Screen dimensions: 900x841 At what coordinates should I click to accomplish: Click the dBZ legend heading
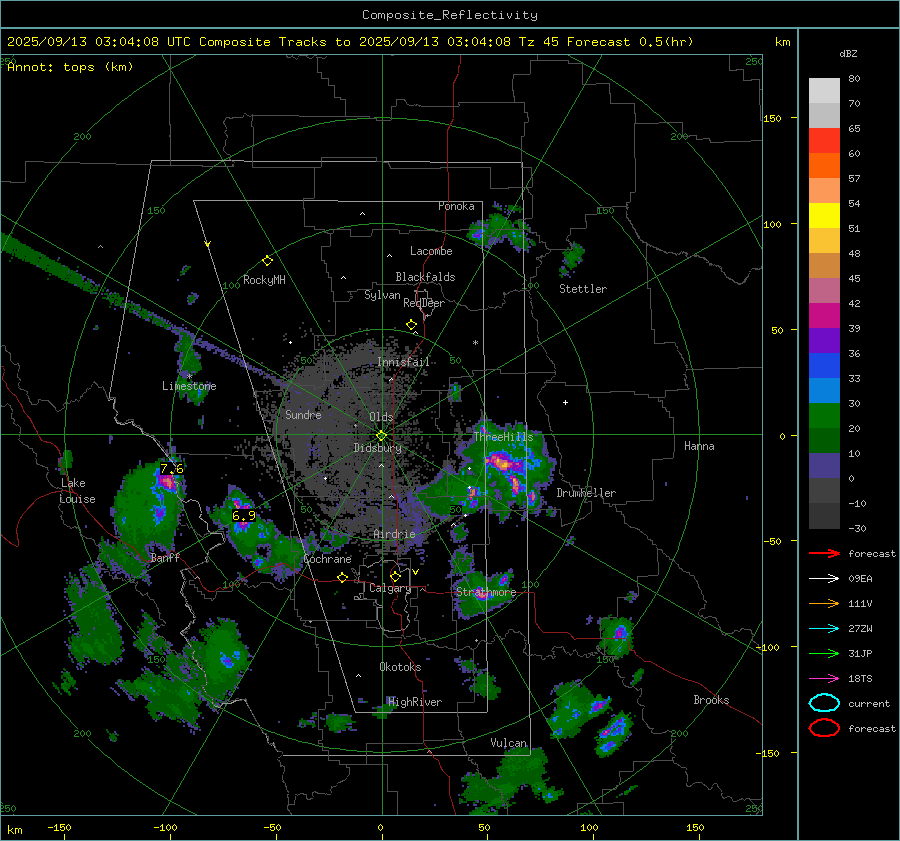click(x=848, y=53)
